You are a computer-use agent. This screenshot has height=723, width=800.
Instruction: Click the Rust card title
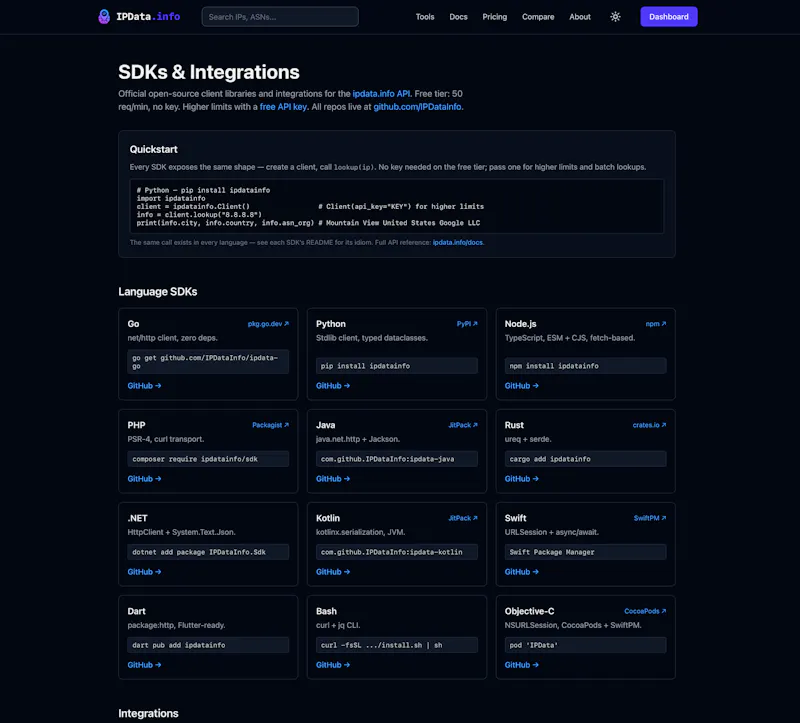coord(514,425)
